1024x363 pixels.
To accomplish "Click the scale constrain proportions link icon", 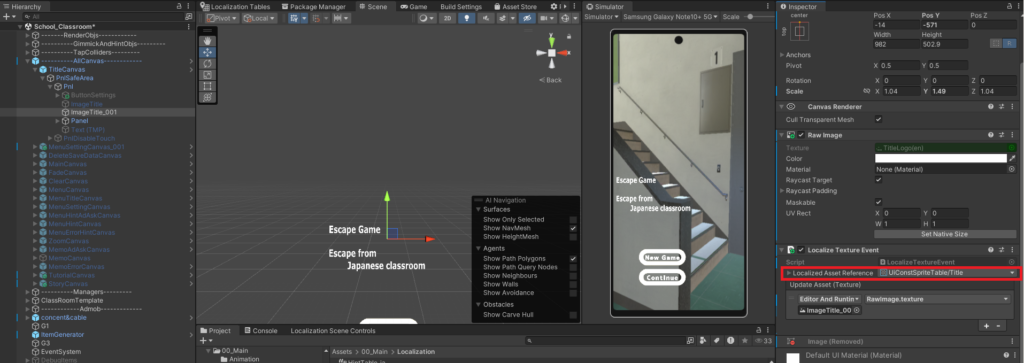I will click(x=867, y=91).
